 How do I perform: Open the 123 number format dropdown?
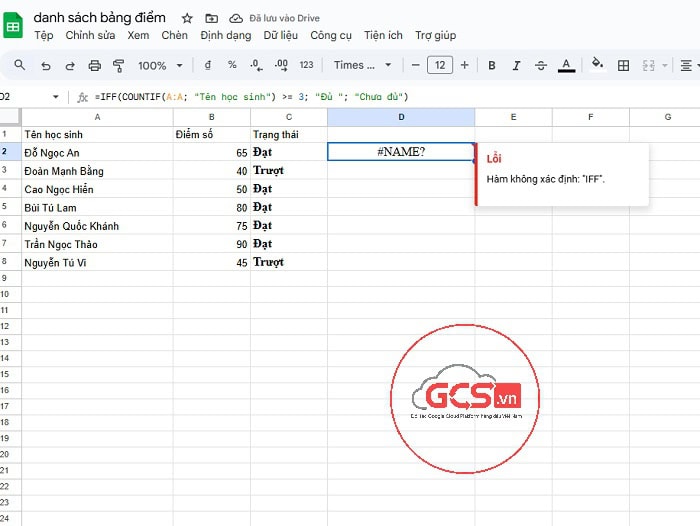[306, 66]
